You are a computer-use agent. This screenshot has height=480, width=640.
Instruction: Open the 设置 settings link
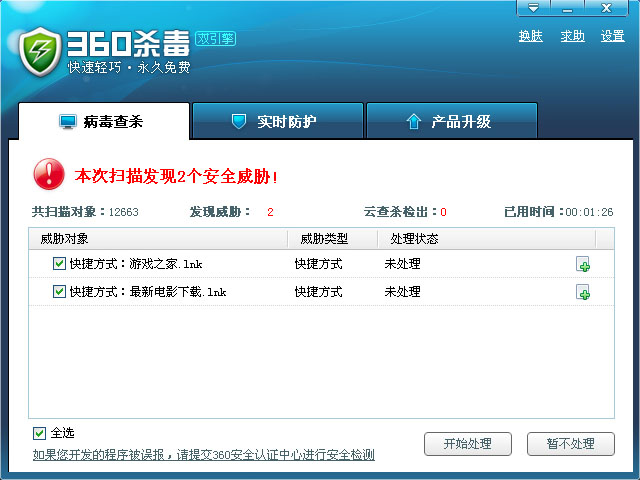pyautogui.click(x=612, y=36)
